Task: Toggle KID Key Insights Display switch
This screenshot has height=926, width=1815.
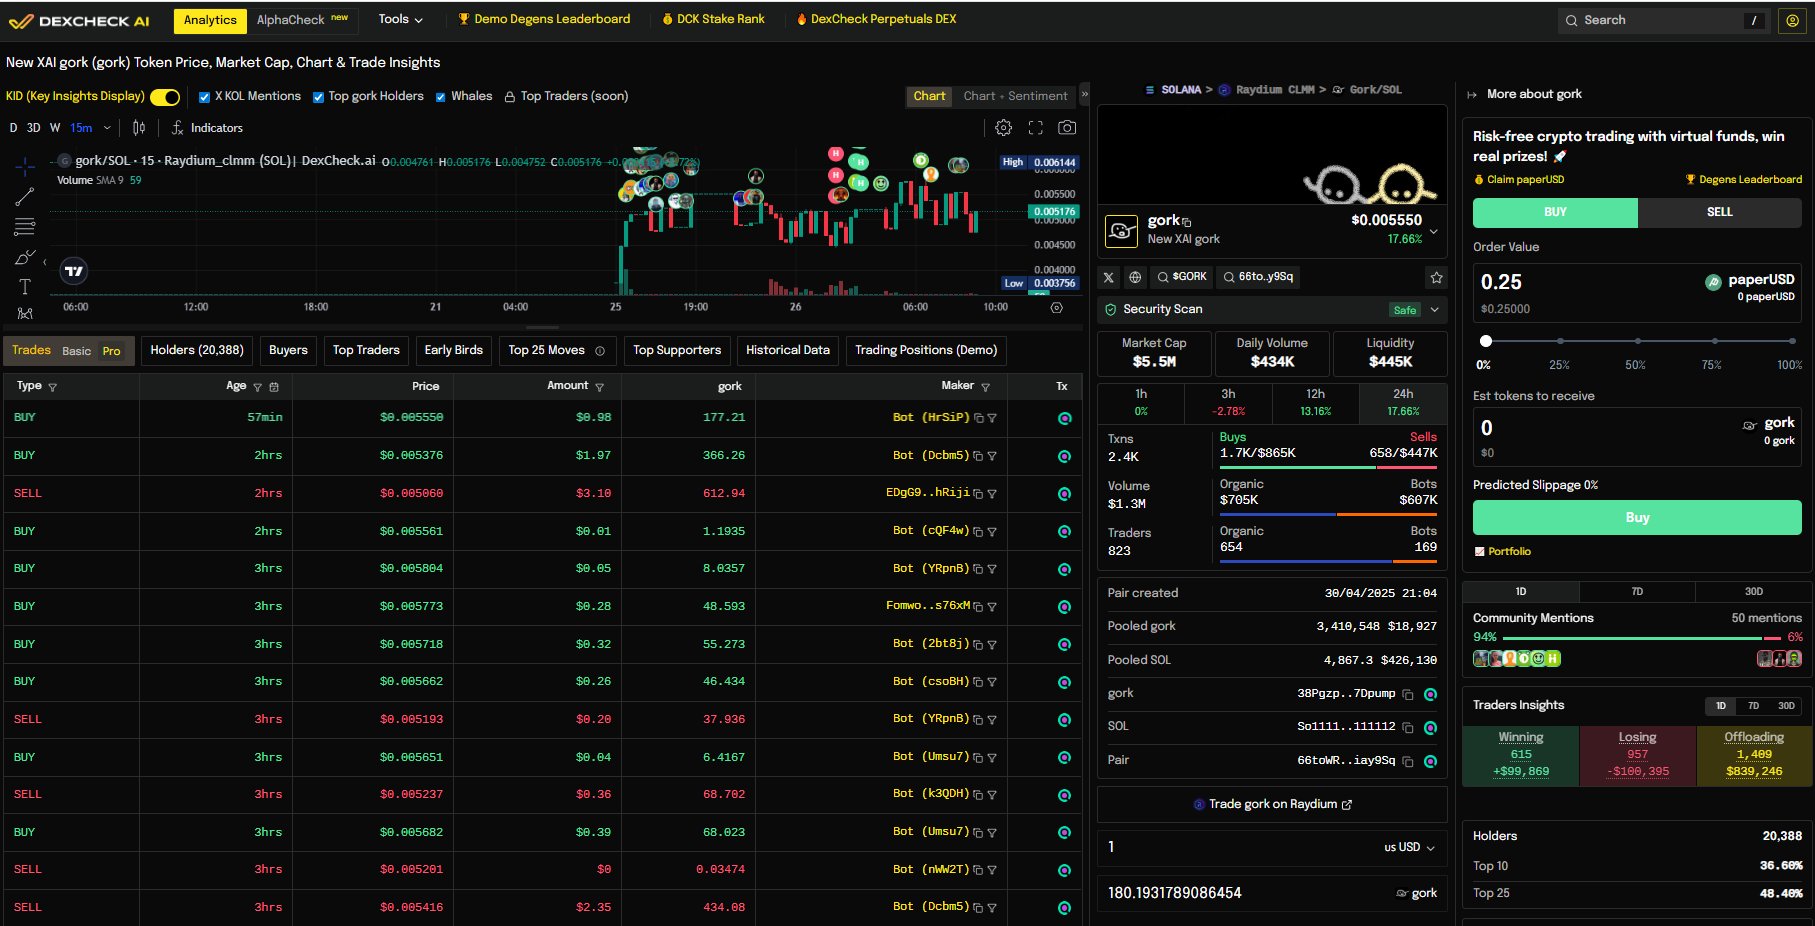Action: click(x=165, y=97)
